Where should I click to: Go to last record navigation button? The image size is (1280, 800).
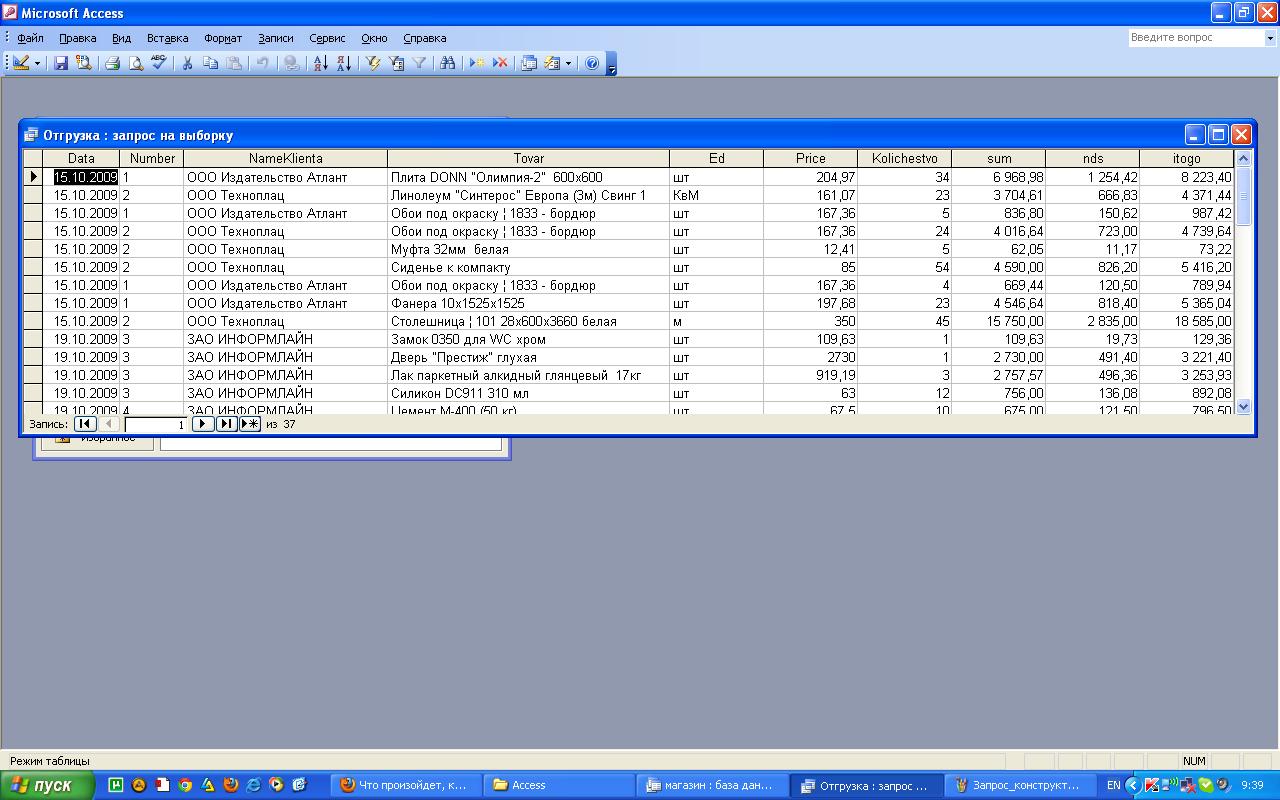(x=226, y=424)
